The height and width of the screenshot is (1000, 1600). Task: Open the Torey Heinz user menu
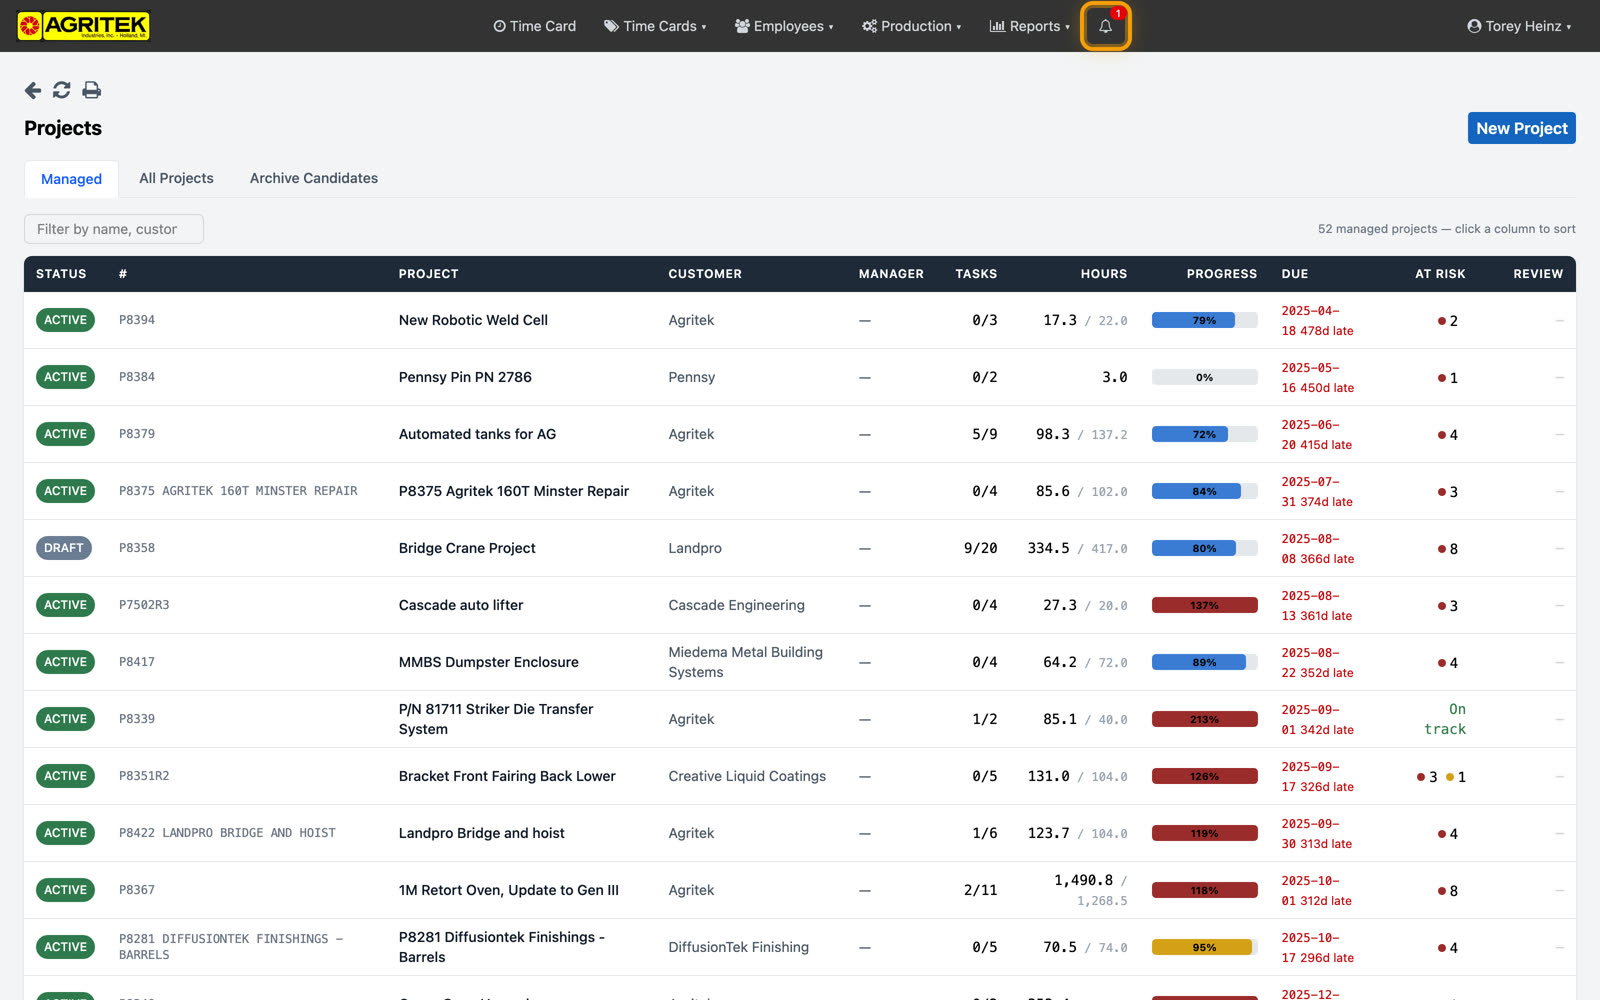[1519, 26]
